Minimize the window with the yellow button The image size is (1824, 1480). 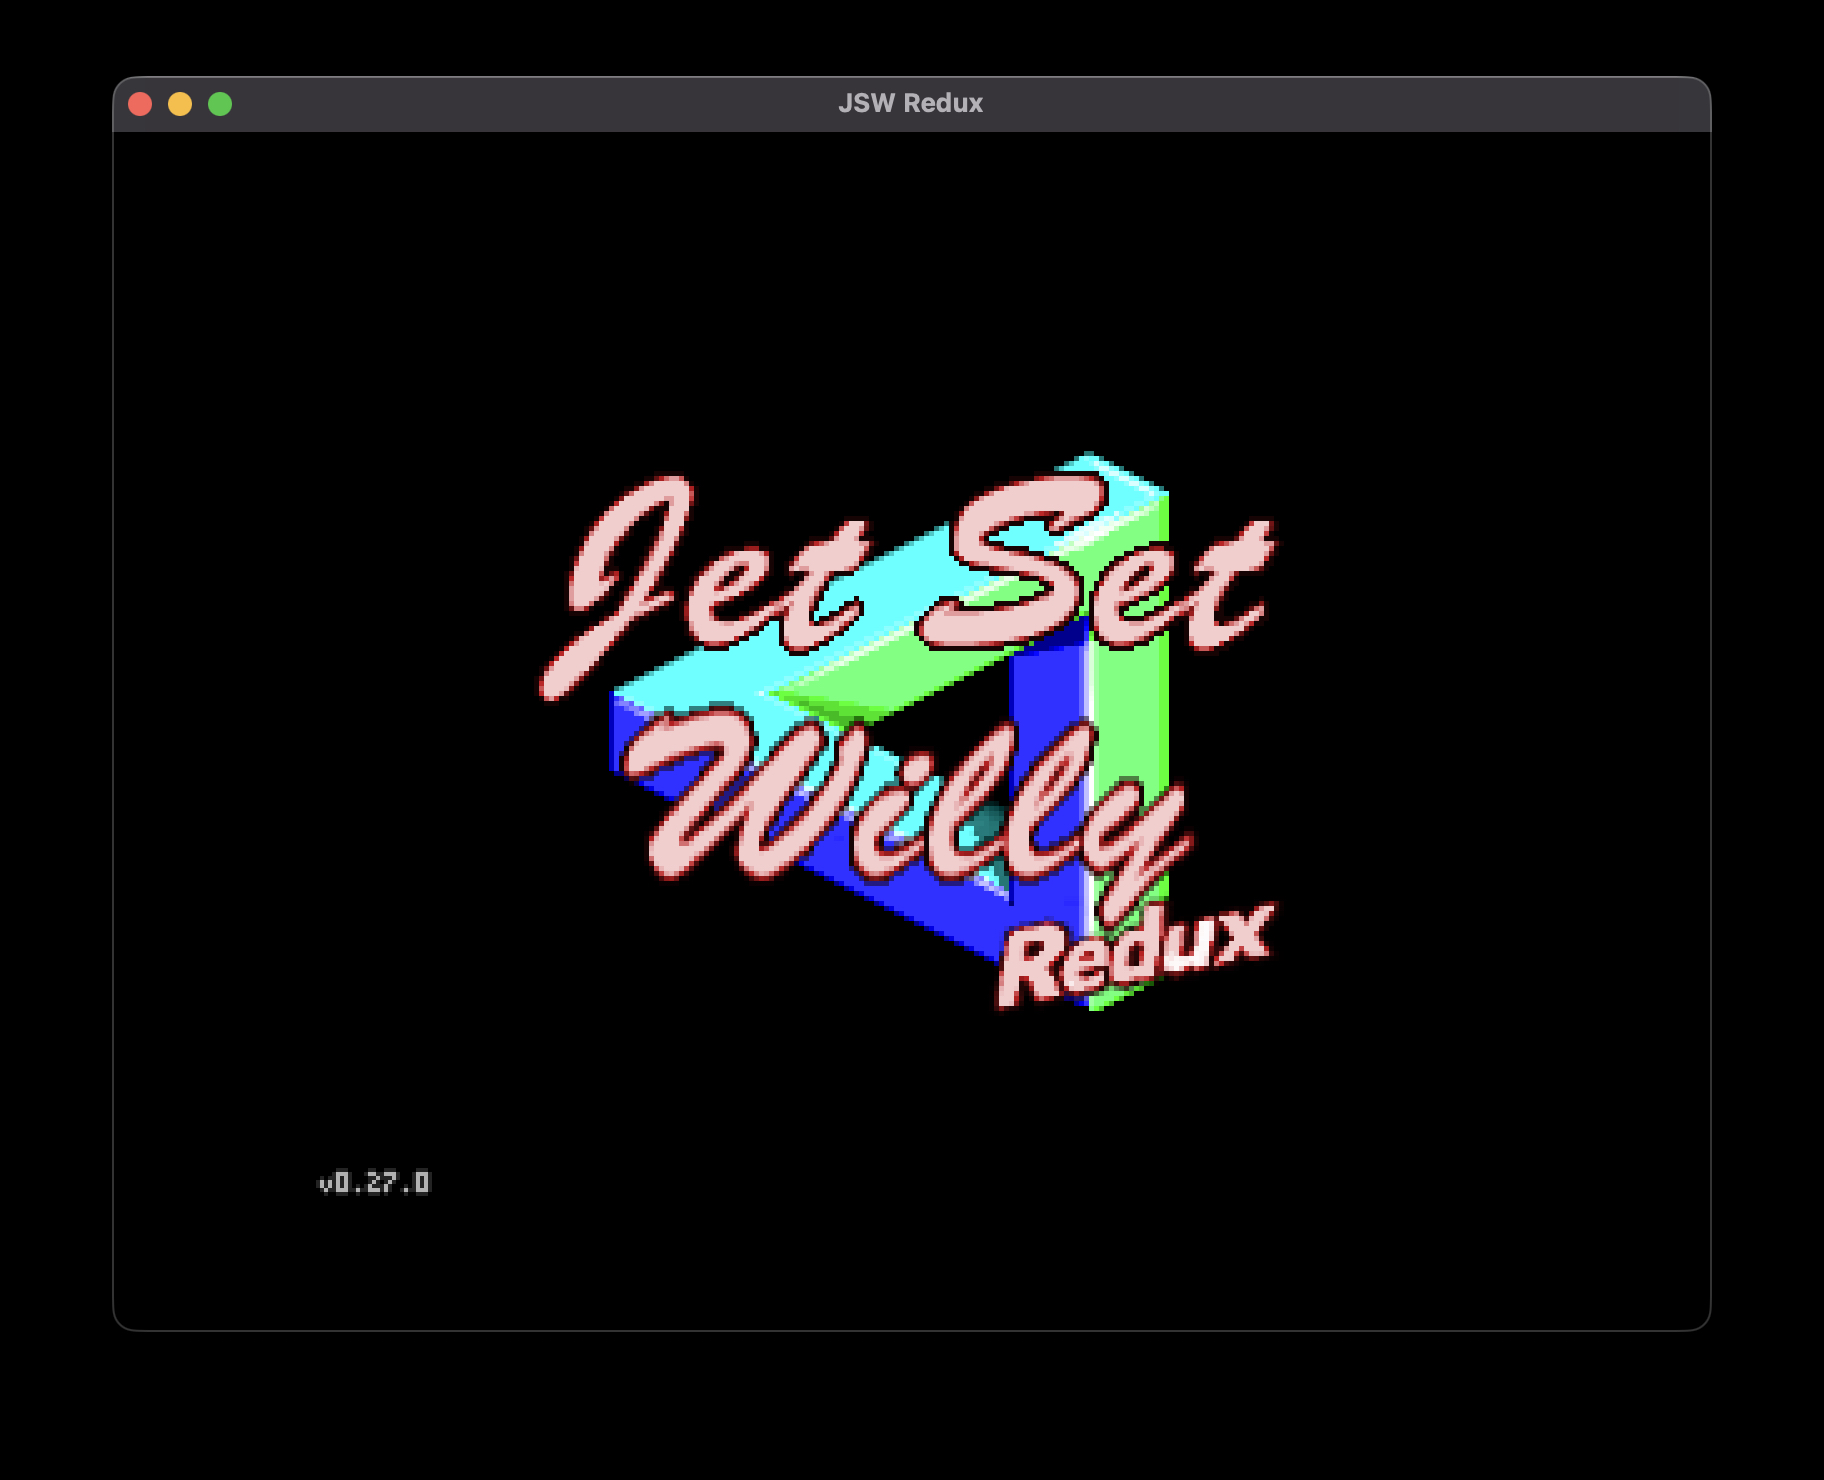click(x=180, y=104)
